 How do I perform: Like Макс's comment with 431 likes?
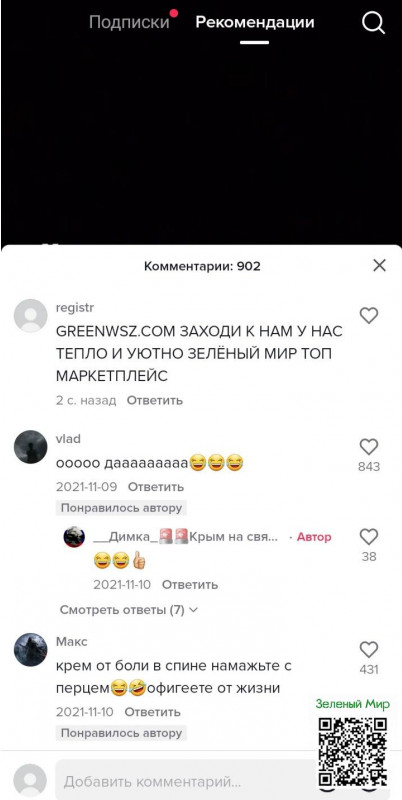coord(369,649)
